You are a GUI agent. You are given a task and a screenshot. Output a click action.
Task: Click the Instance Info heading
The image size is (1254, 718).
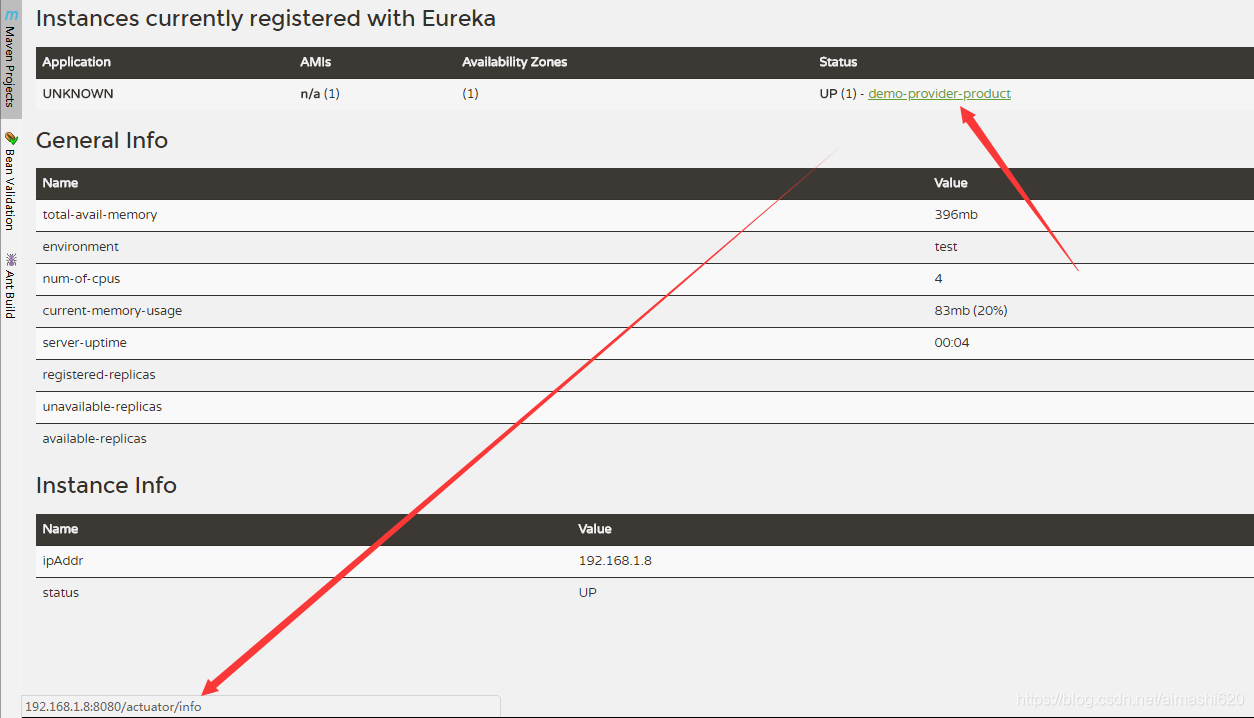pos(106,485)
